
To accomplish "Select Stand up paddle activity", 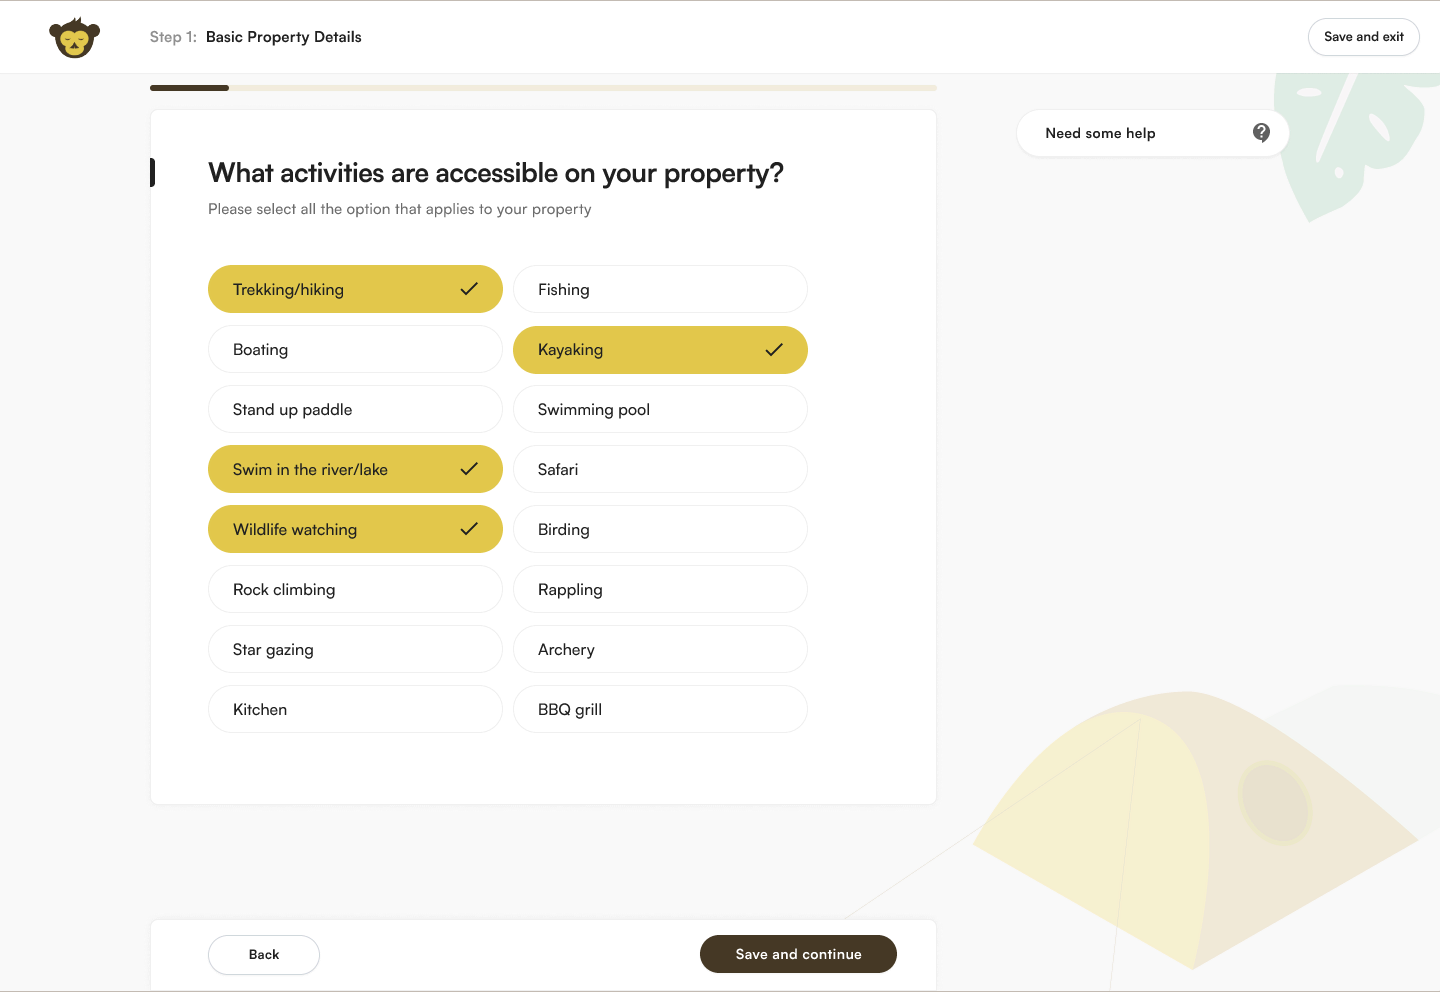I will click(x=355, y=409).
